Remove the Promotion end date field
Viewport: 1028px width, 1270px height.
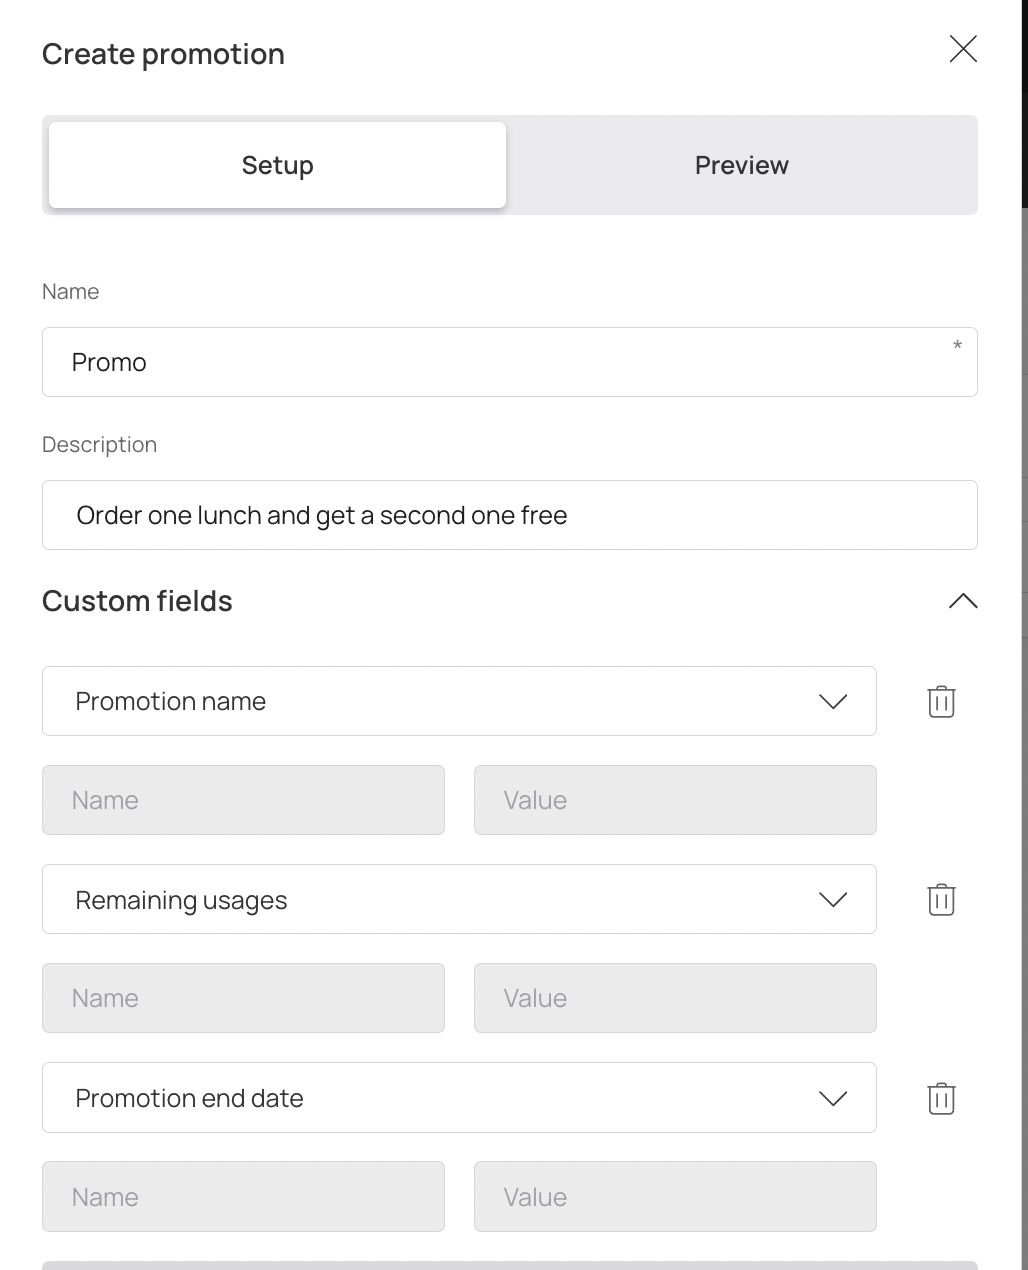941,1099
